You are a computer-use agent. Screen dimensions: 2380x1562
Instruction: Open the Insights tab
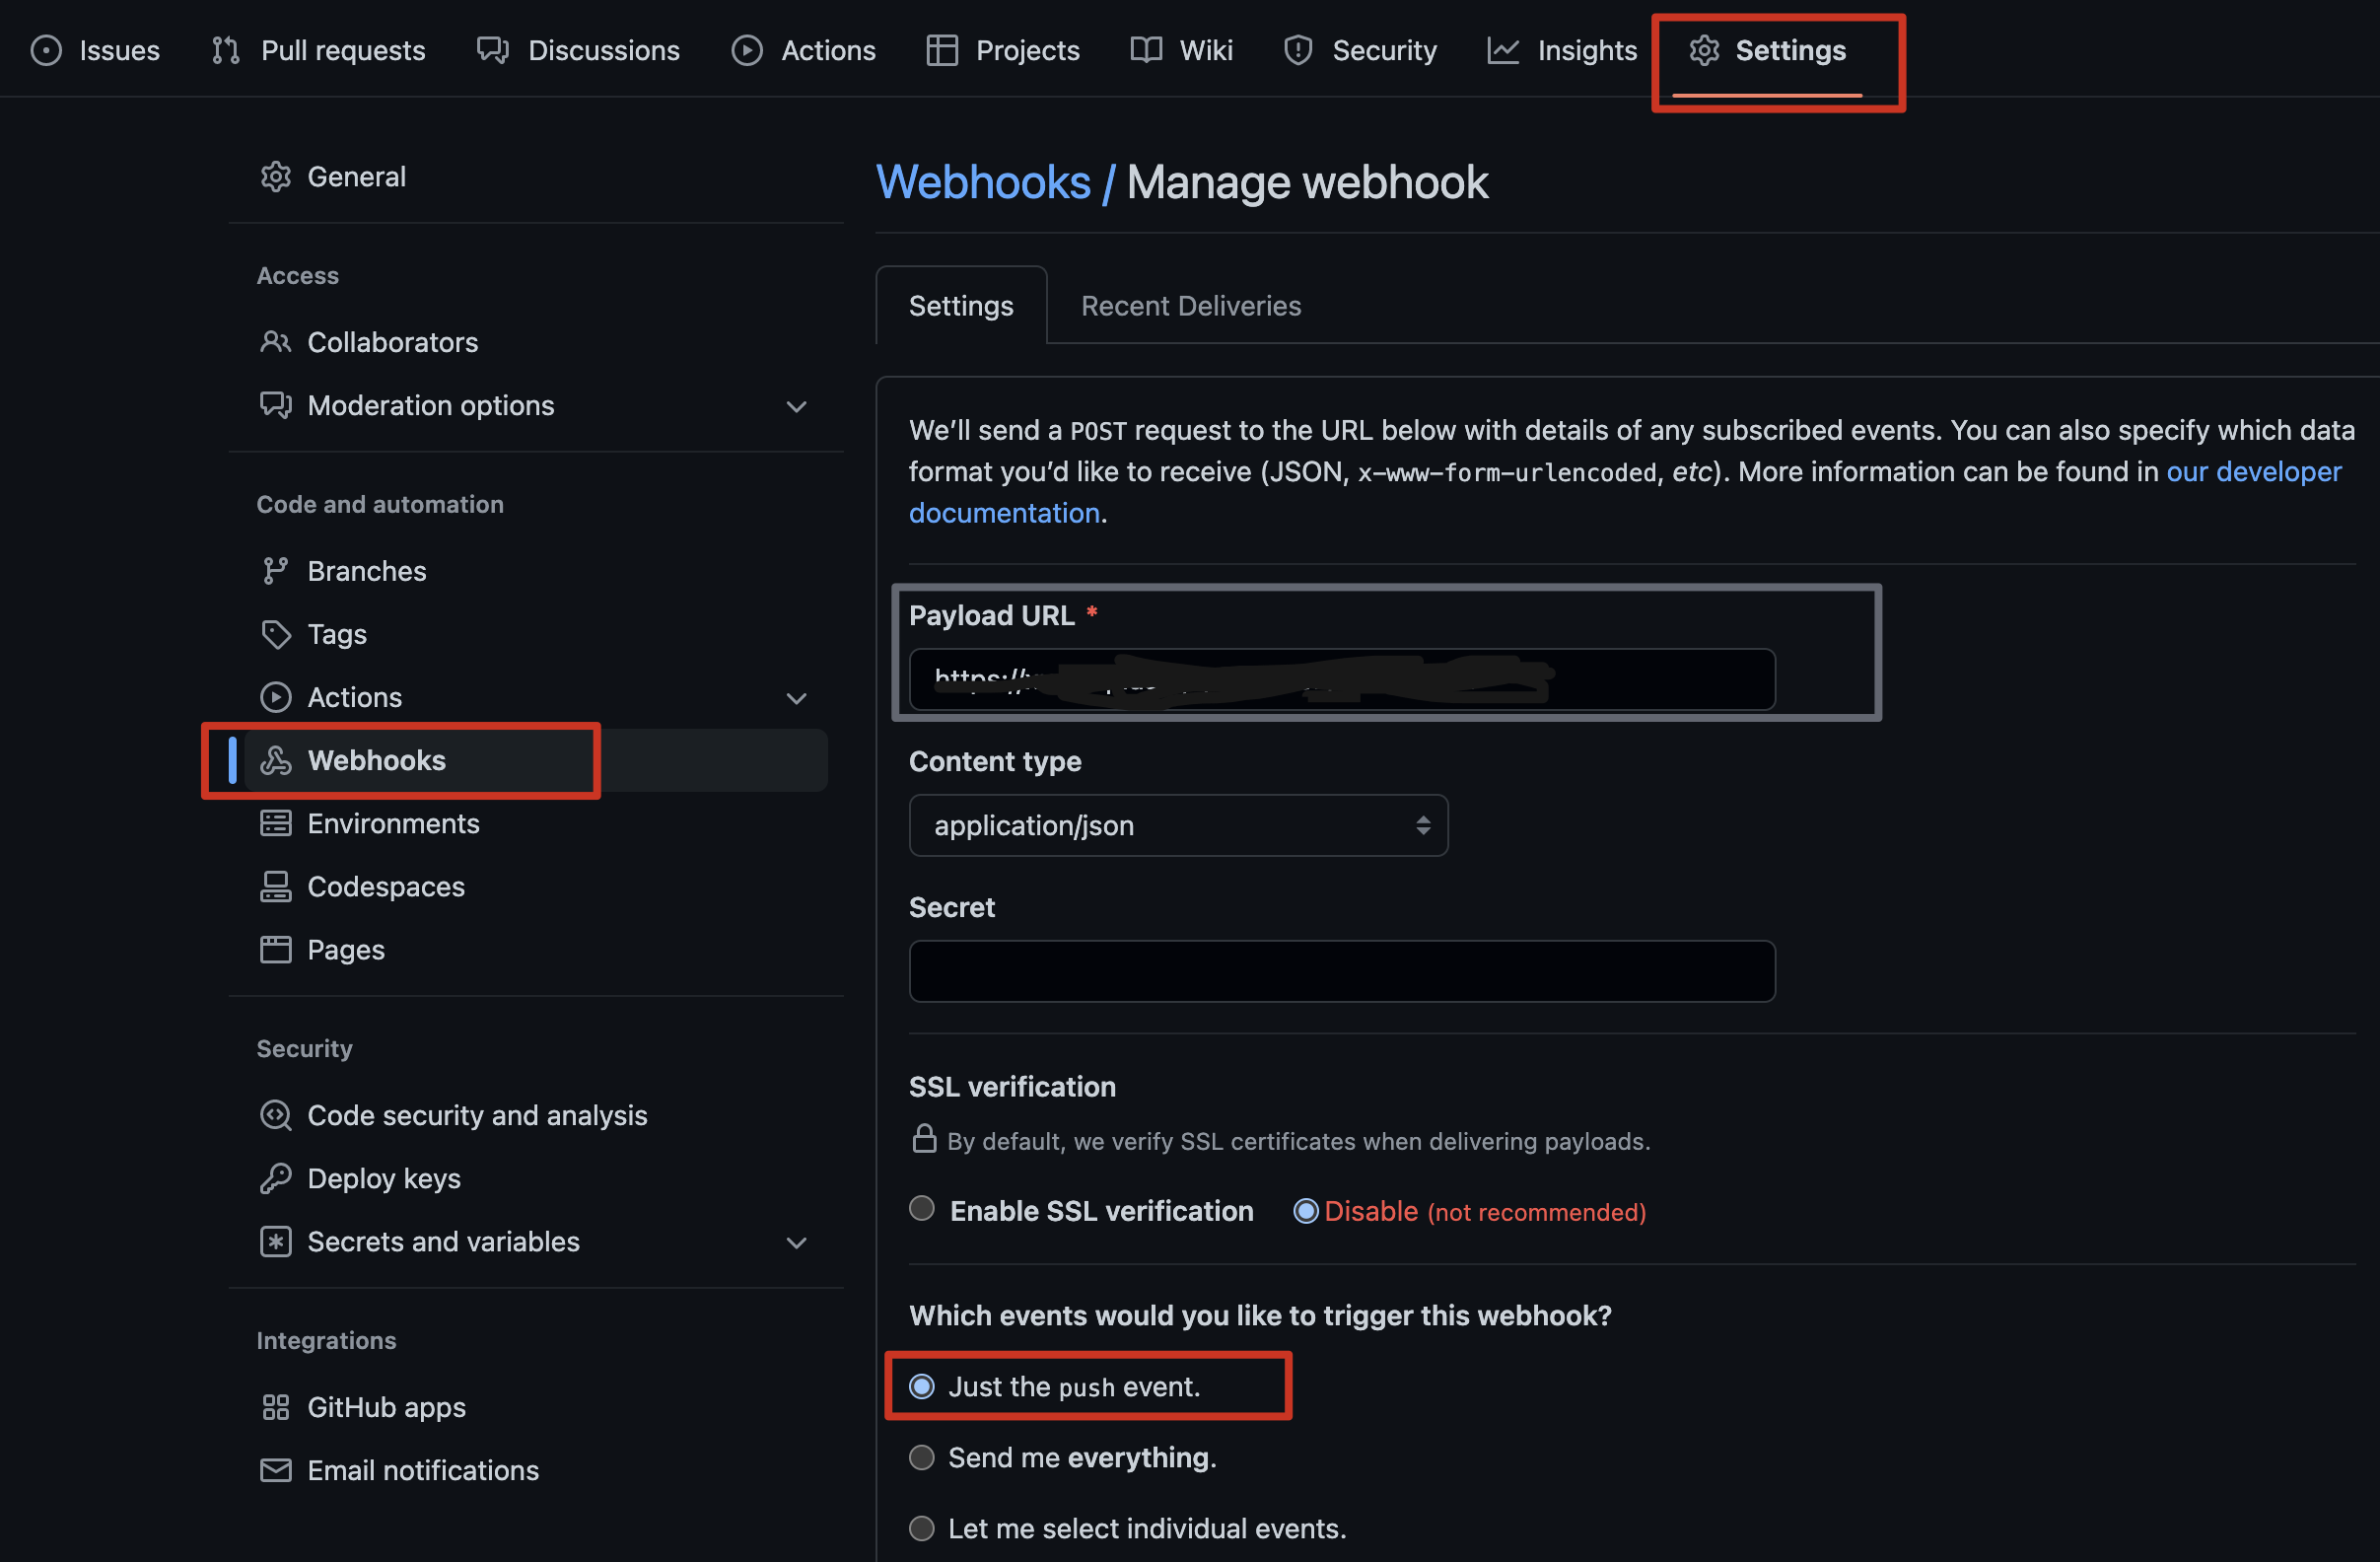pos(1563,50)
